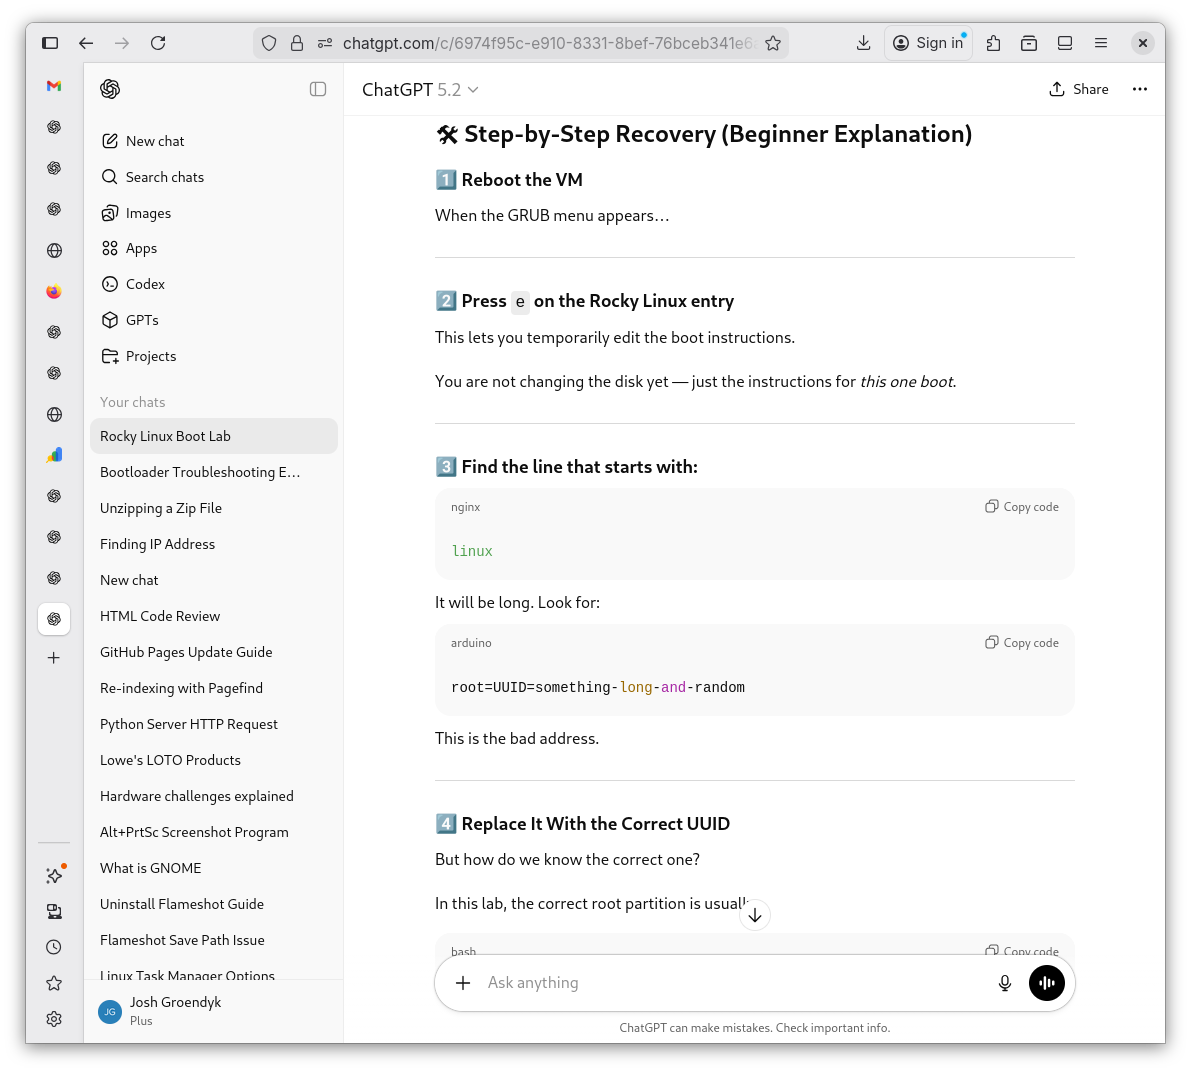Screen dimensions: 1191x1072
Task: Toggle the browser sidebar panel button
Action: [x=50, y=43]
